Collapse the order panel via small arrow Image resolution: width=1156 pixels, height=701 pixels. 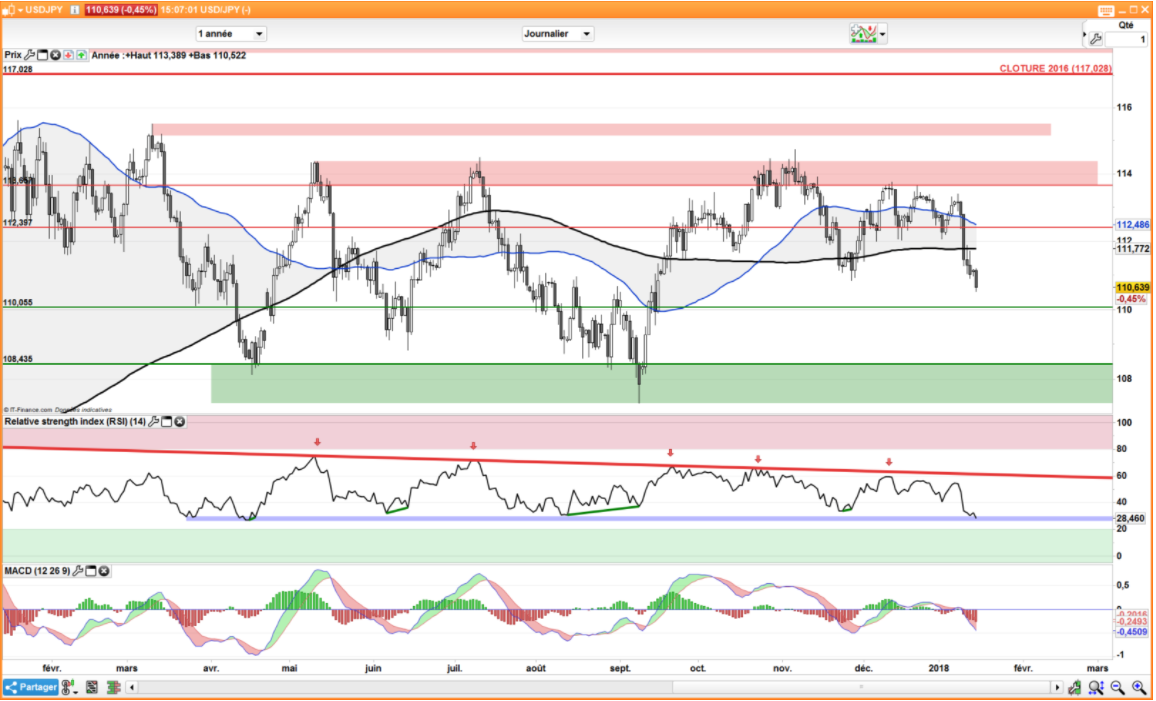(1085, 34)
